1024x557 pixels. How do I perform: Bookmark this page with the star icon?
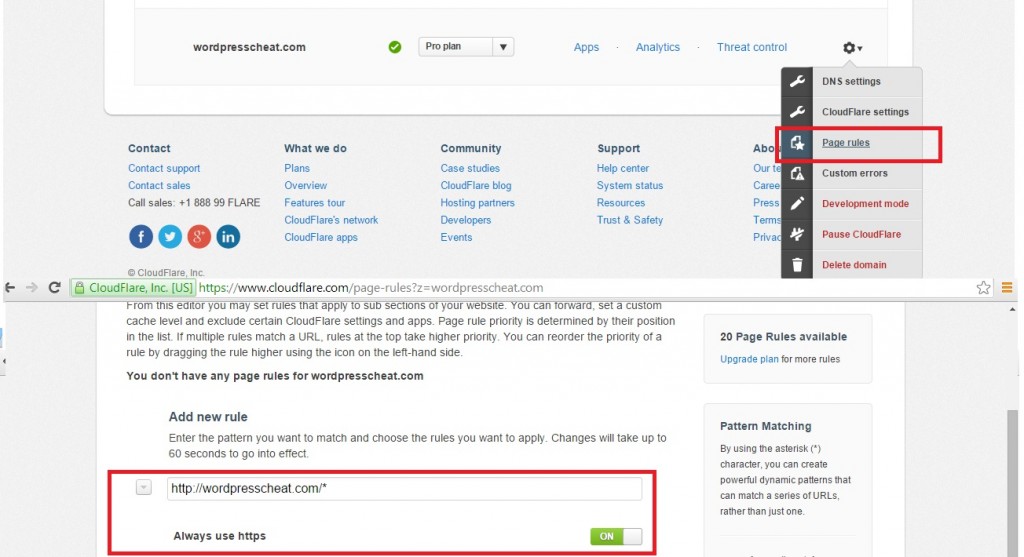click(984, 288)
